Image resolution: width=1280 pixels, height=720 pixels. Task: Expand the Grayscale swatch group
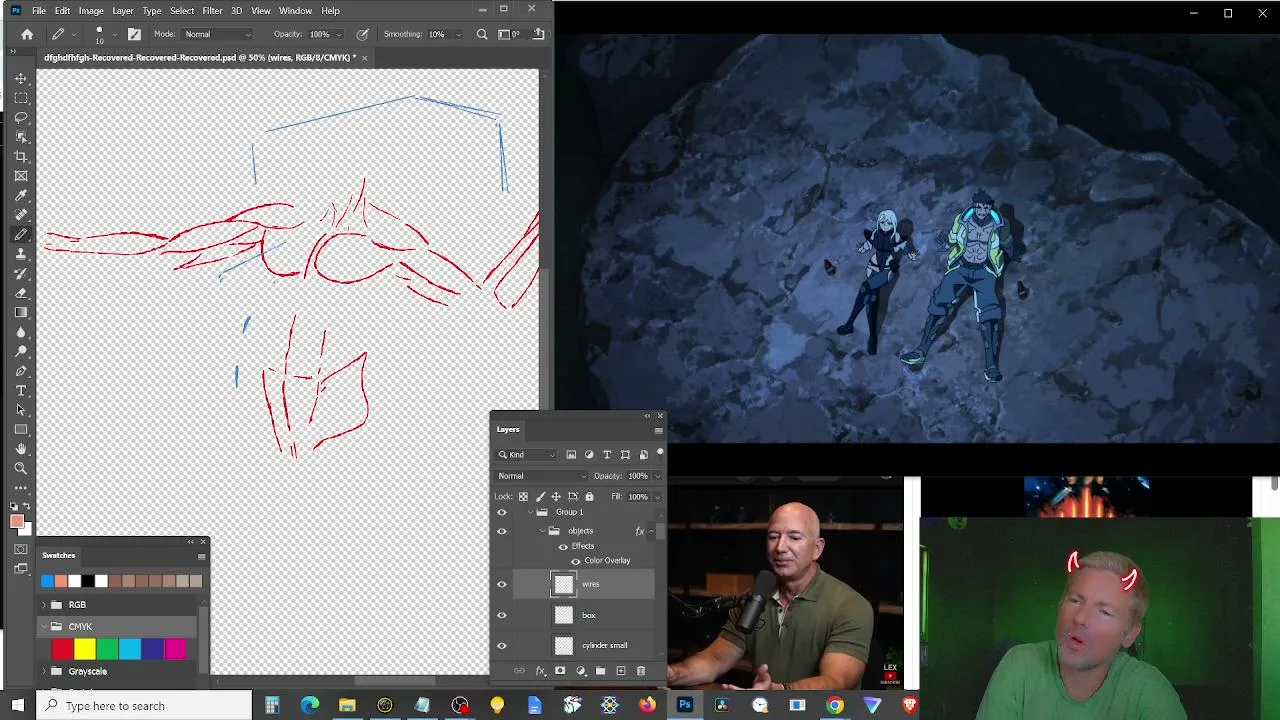pos(44,672)
